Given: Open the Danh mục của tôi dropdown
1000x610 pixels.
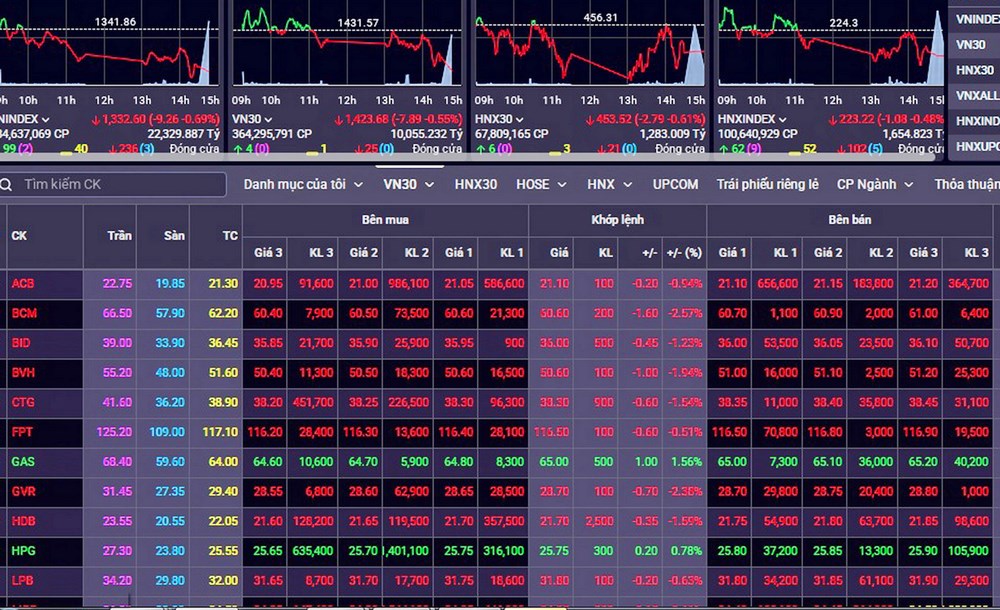Looking at the screenshot, I should (x=304, y=184).
